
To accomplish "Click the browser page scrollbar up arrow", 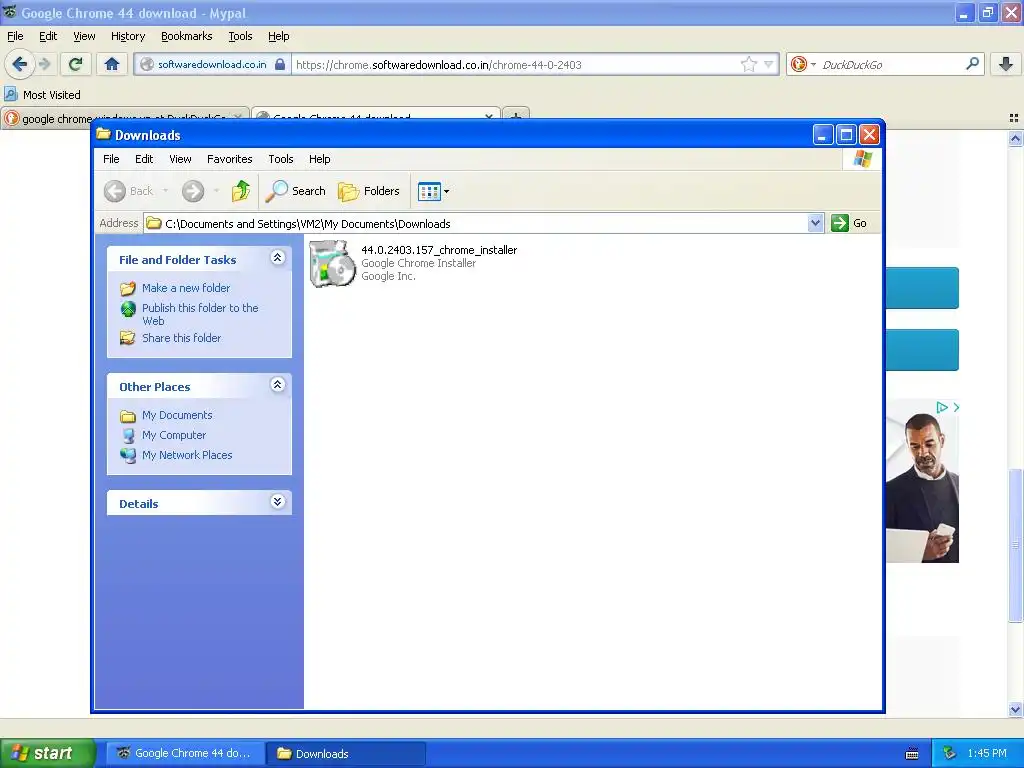I will coord(1015,138).
